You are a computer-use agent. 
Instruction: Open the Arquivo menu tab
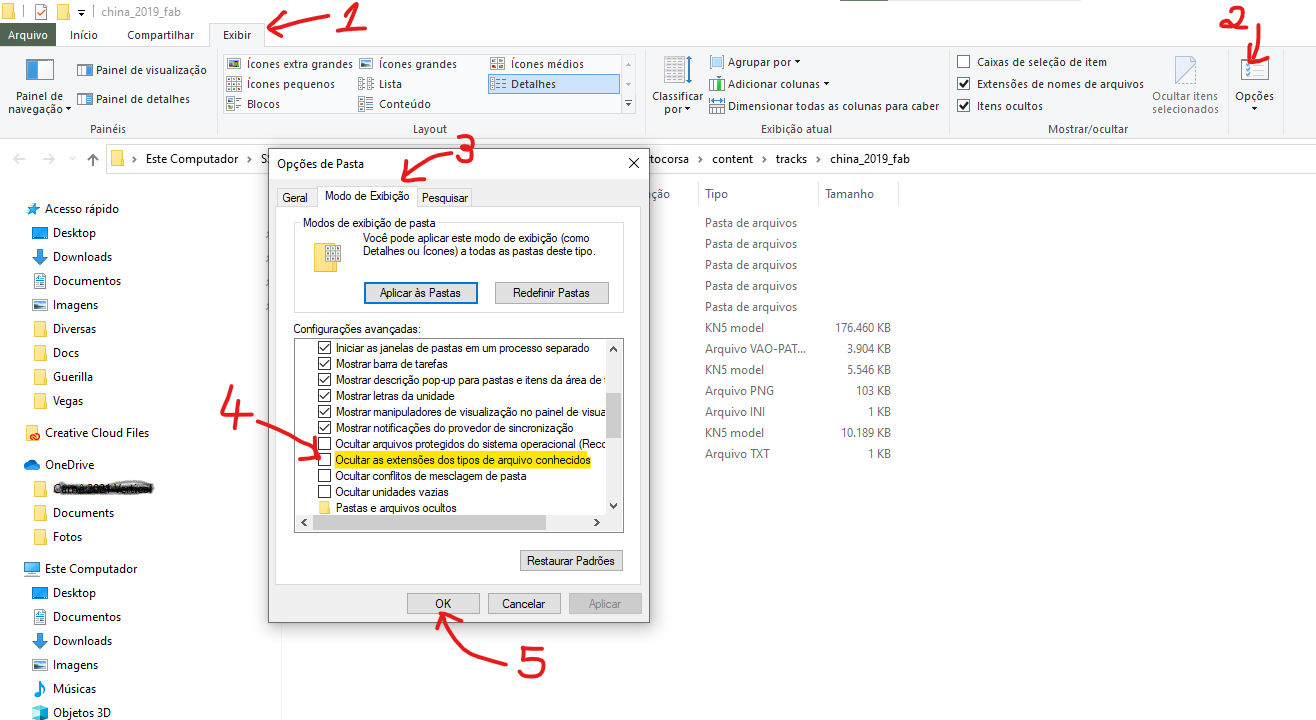pyautogui.click(x=28, y=35)
